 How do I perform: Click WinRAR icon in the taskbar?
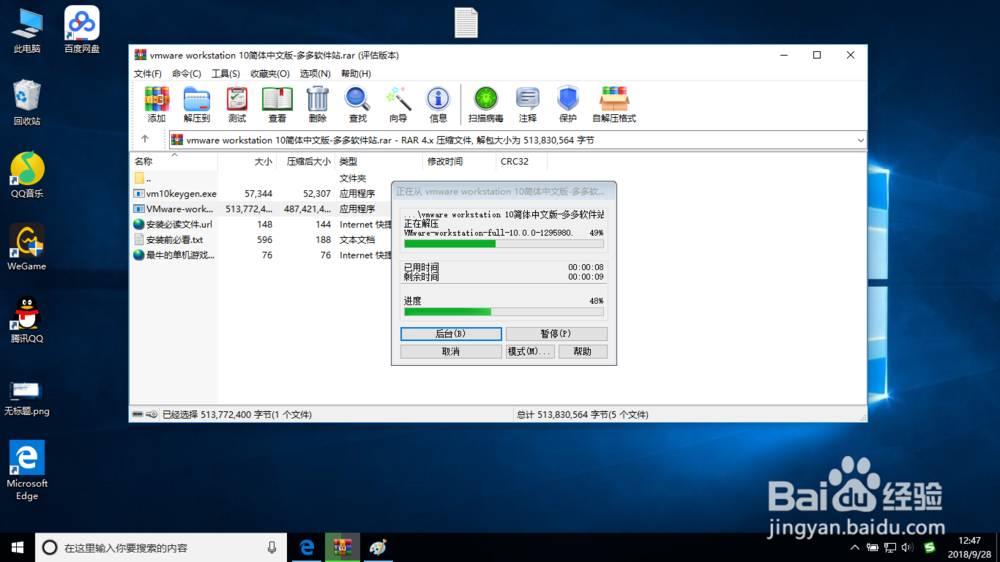click(x=342, y=547)
